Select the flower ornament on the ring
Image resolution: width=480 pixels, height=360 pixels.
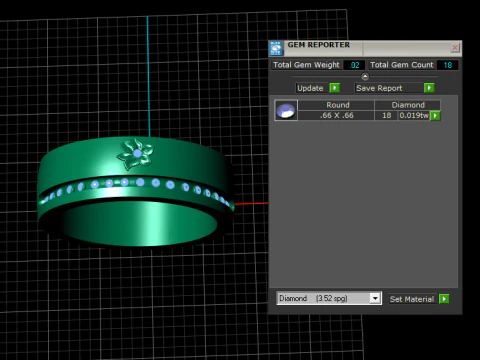[136, 154]
